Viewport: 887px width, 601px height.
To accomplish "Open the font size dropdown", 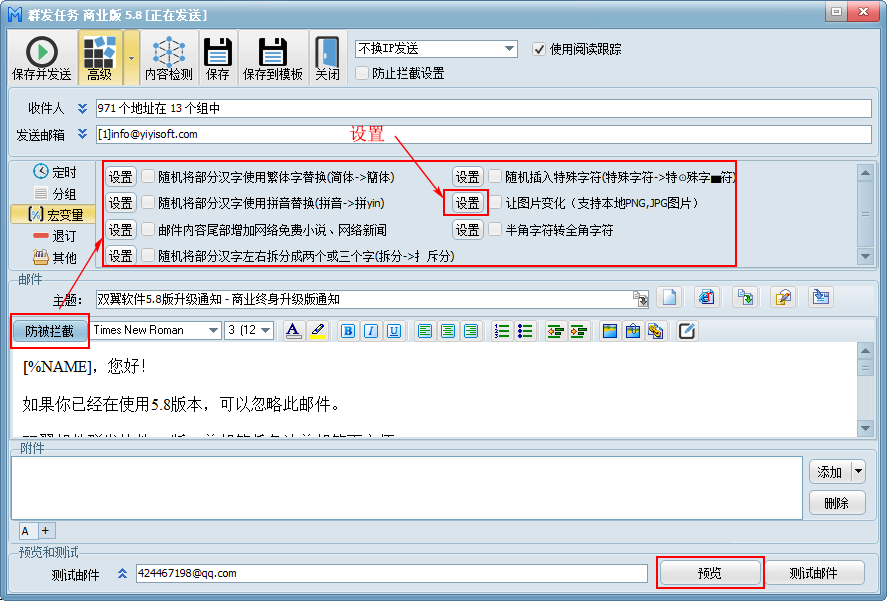I will (x=265, y=330).
